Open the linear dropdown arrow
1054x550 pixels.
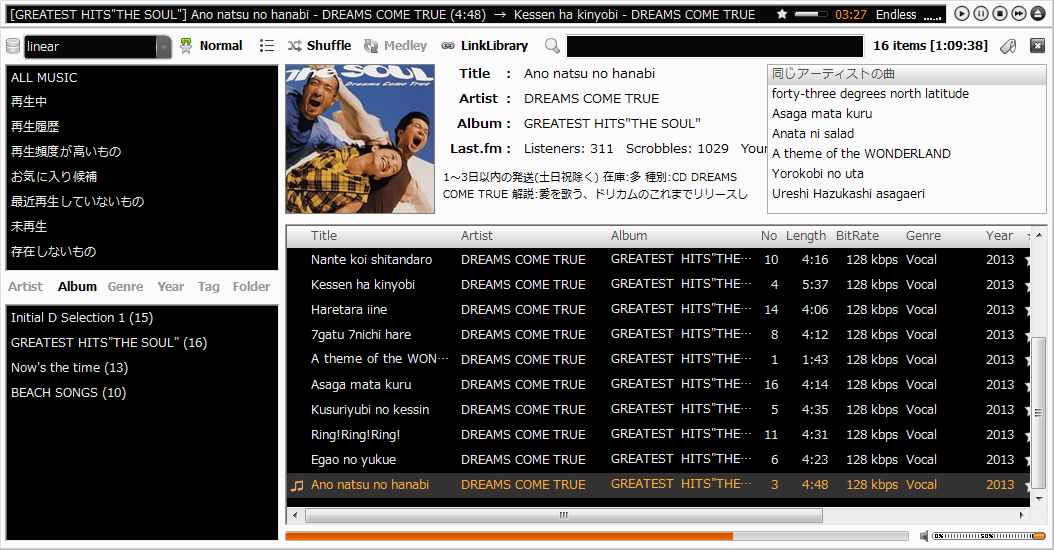[163, 46]
